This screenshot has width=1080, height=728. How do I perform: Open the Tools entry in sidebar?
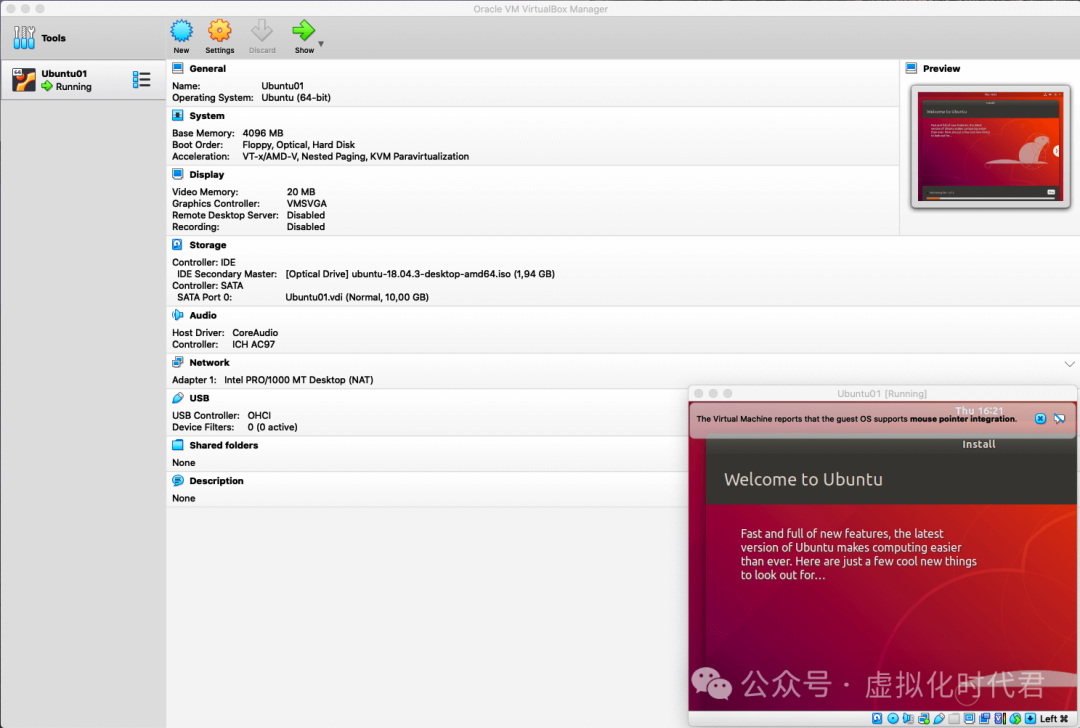[83, 38]
